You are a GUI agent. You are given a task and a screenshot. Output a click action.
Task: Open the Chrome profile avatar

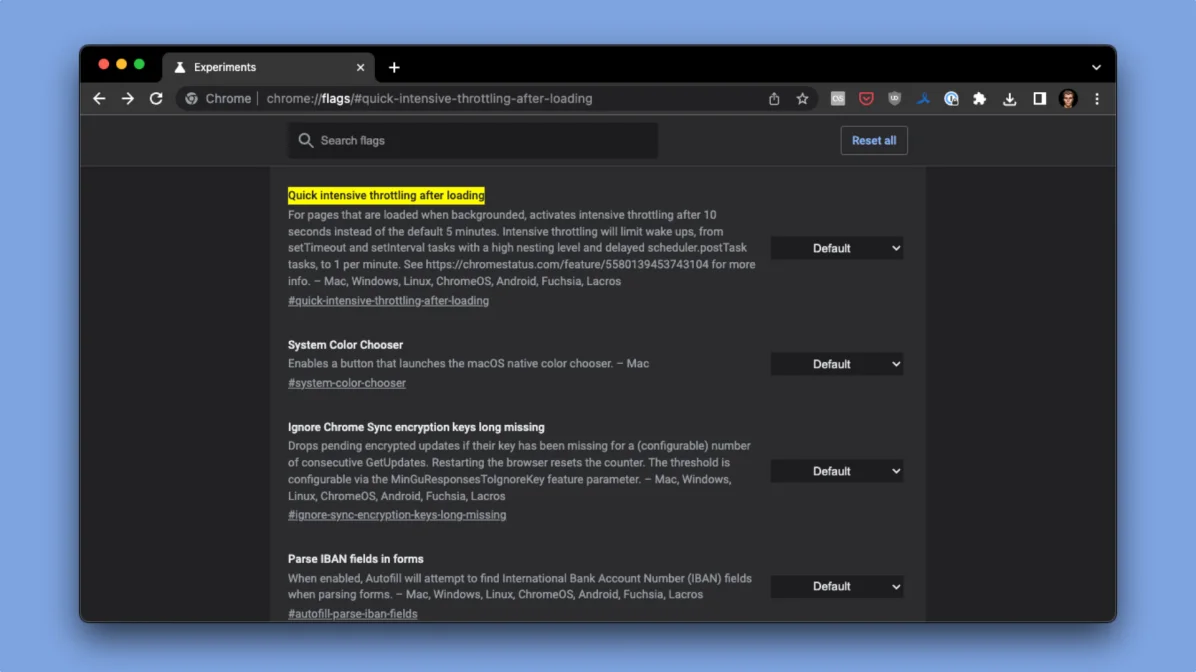(1068, 98)
